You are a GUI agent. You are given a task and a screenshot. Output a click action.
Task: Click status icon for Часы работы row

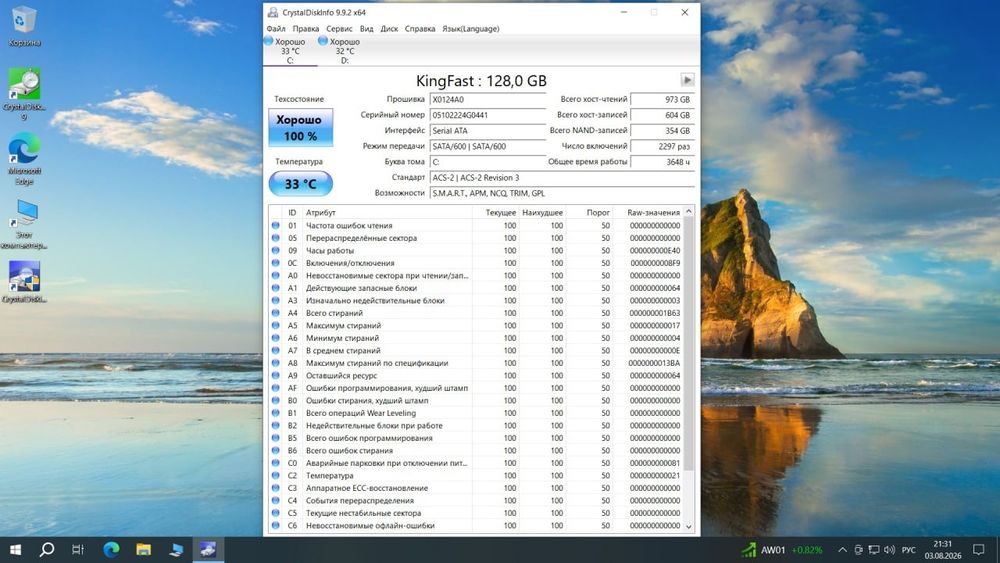click(276, 251)
